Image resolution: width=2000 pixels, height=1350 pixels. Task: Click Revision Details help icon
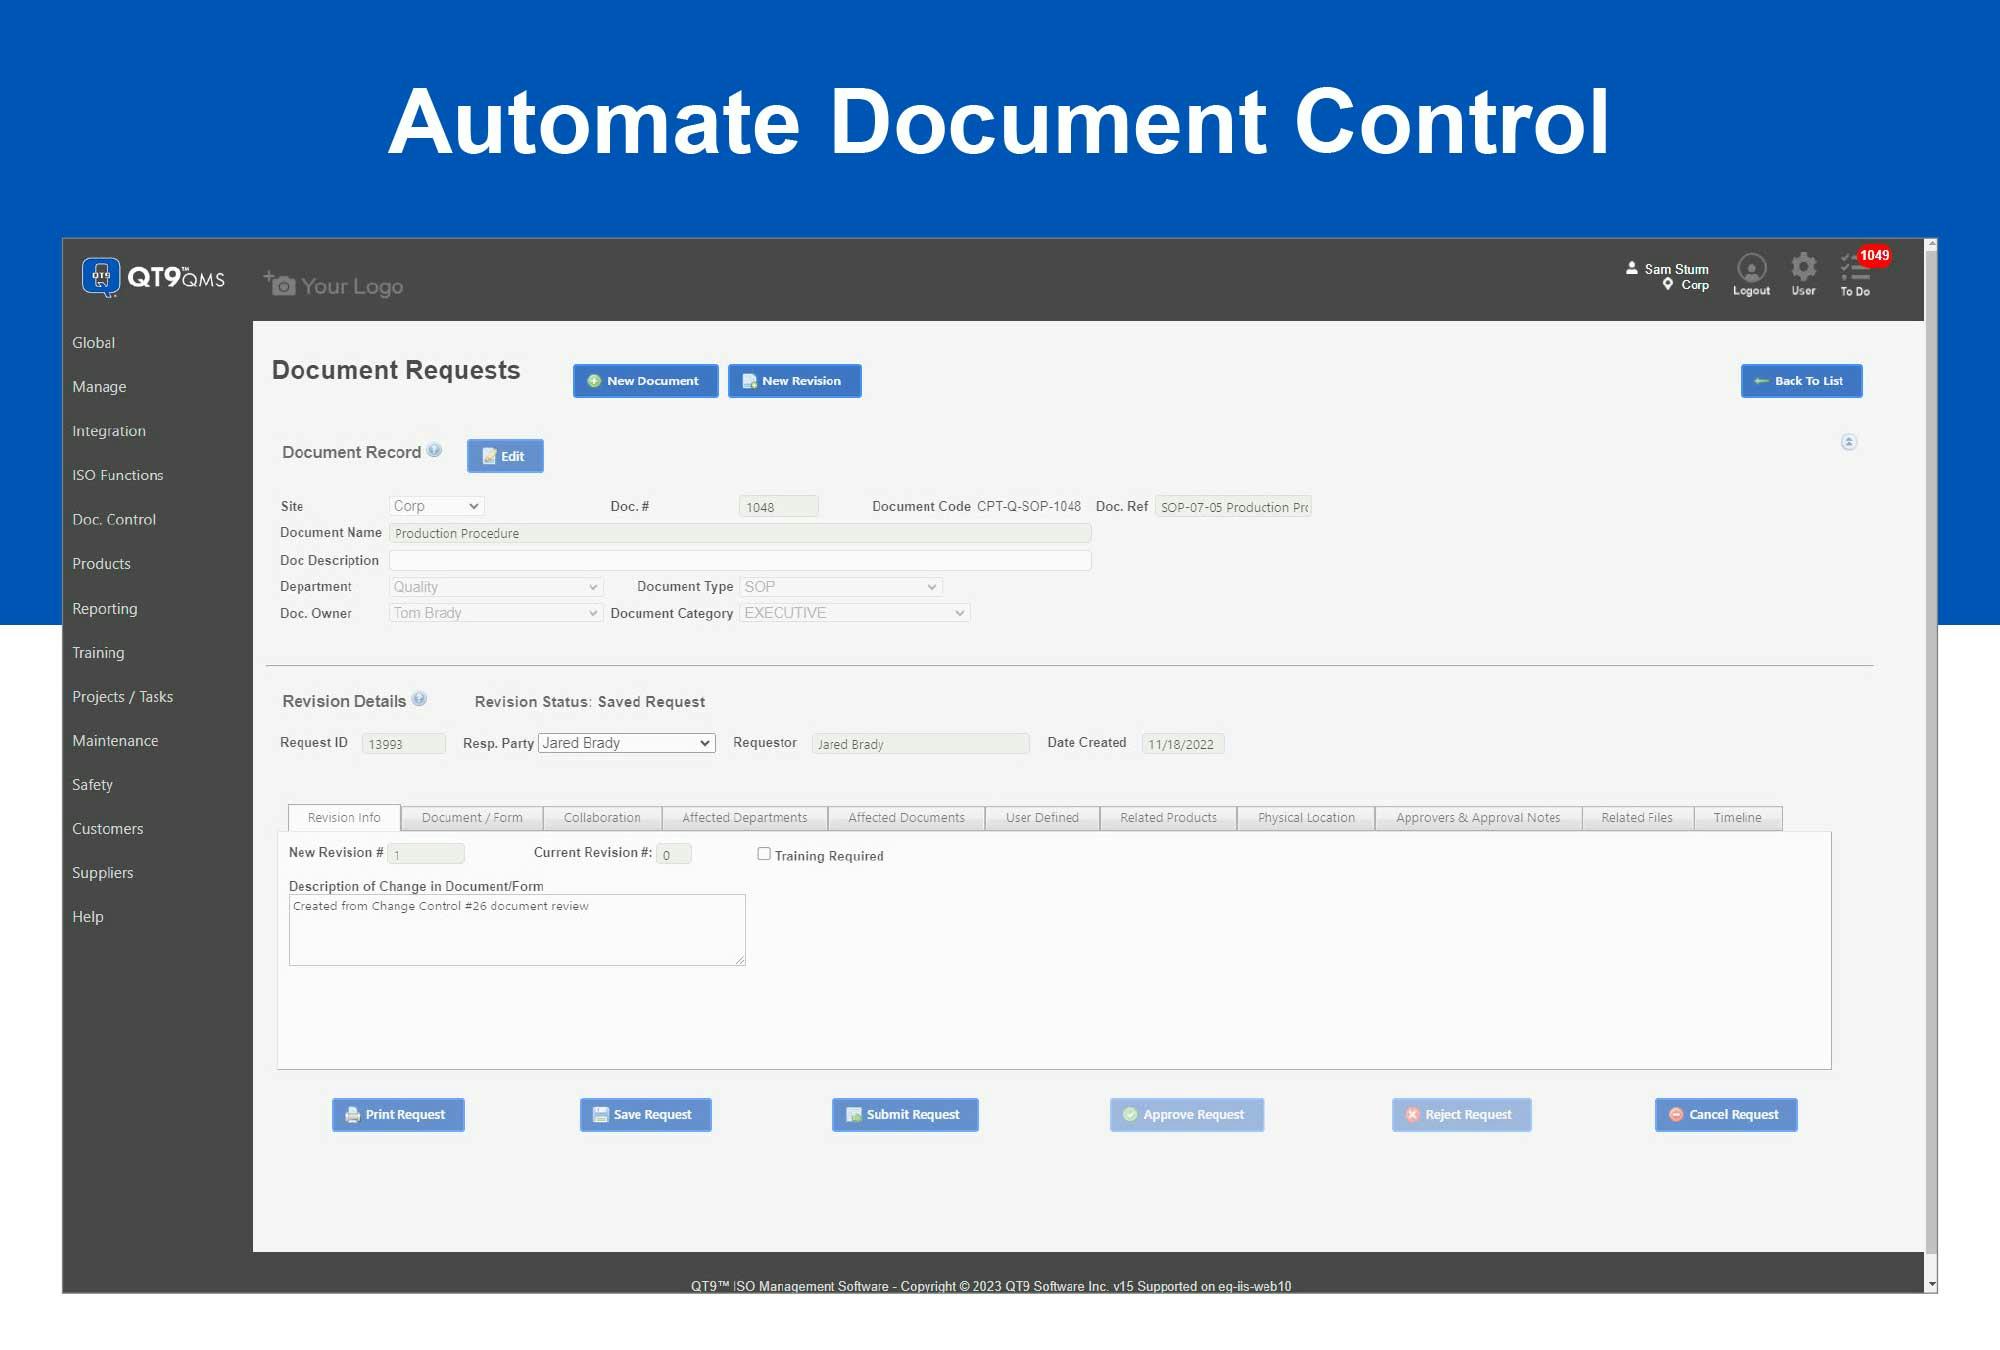(x=419, y=699)
